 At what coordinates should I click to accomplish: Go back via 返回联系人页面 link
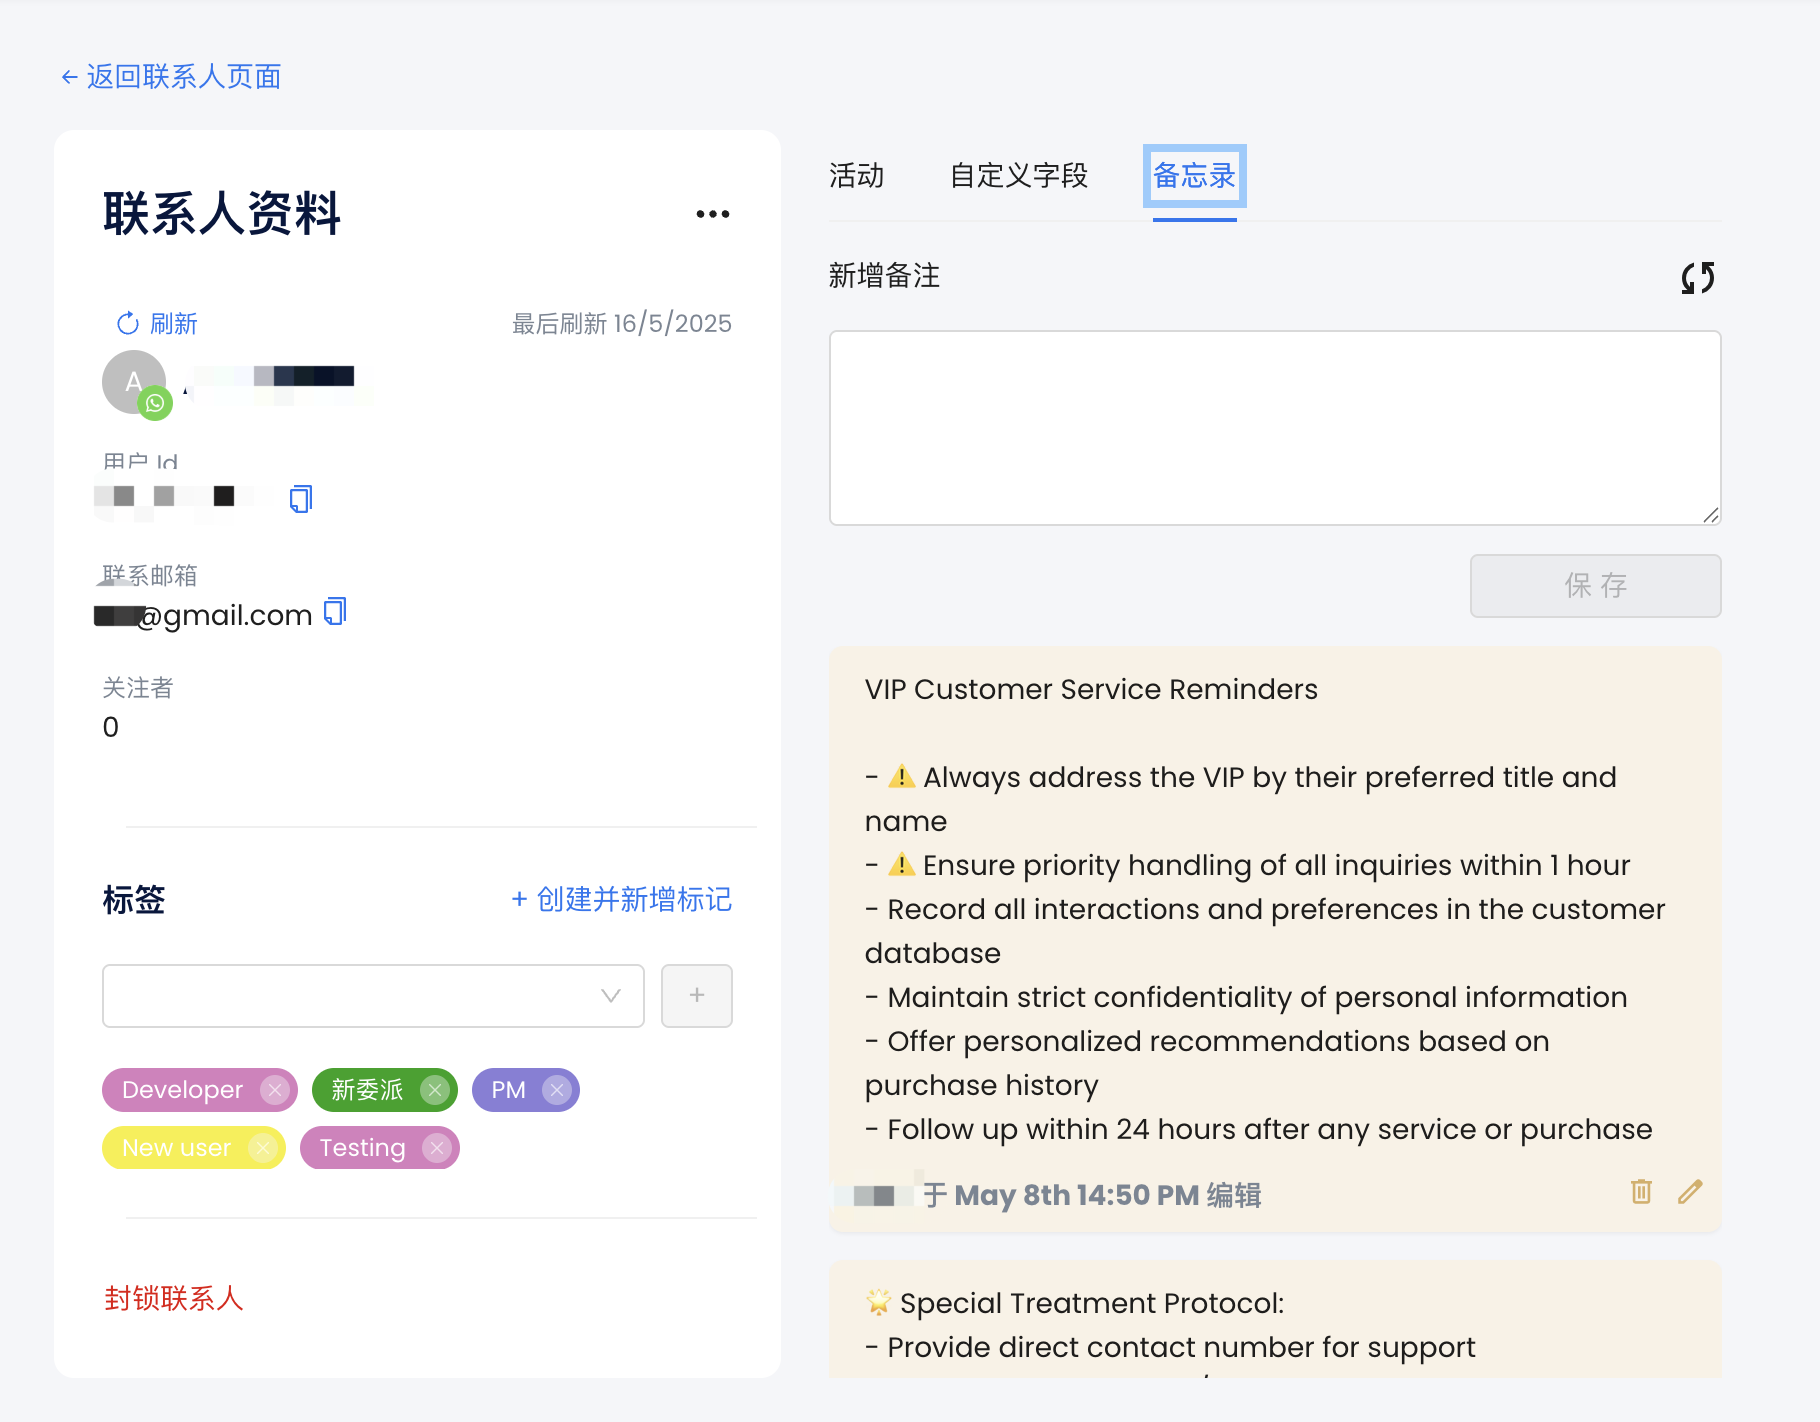171,77
